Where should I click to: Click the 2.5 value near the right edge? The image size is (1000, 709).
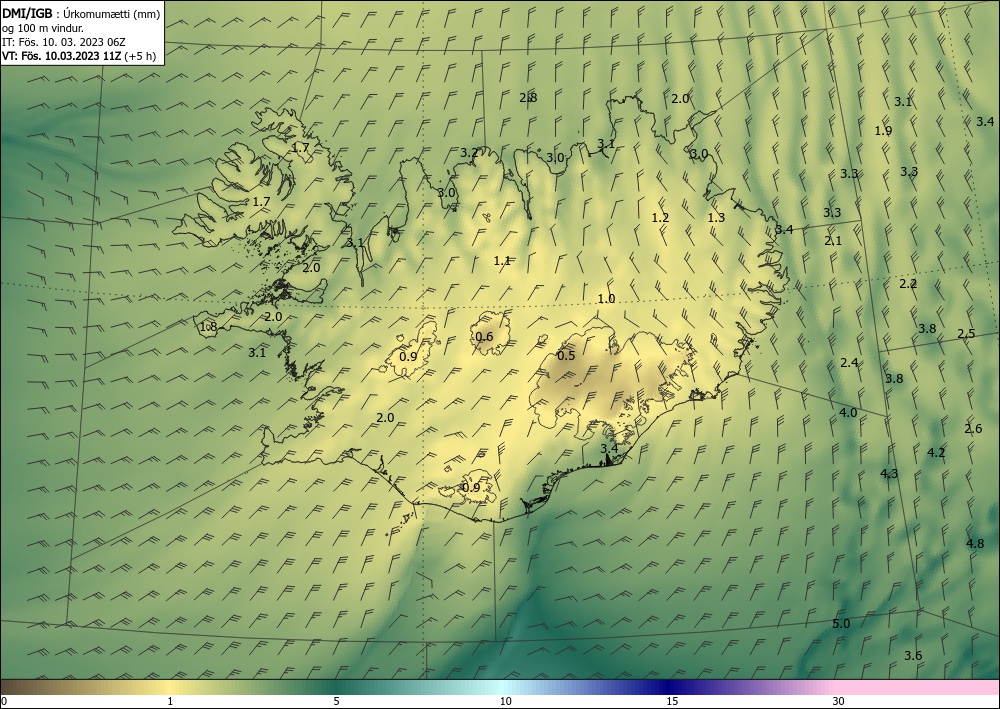click(x=966, y=333)
